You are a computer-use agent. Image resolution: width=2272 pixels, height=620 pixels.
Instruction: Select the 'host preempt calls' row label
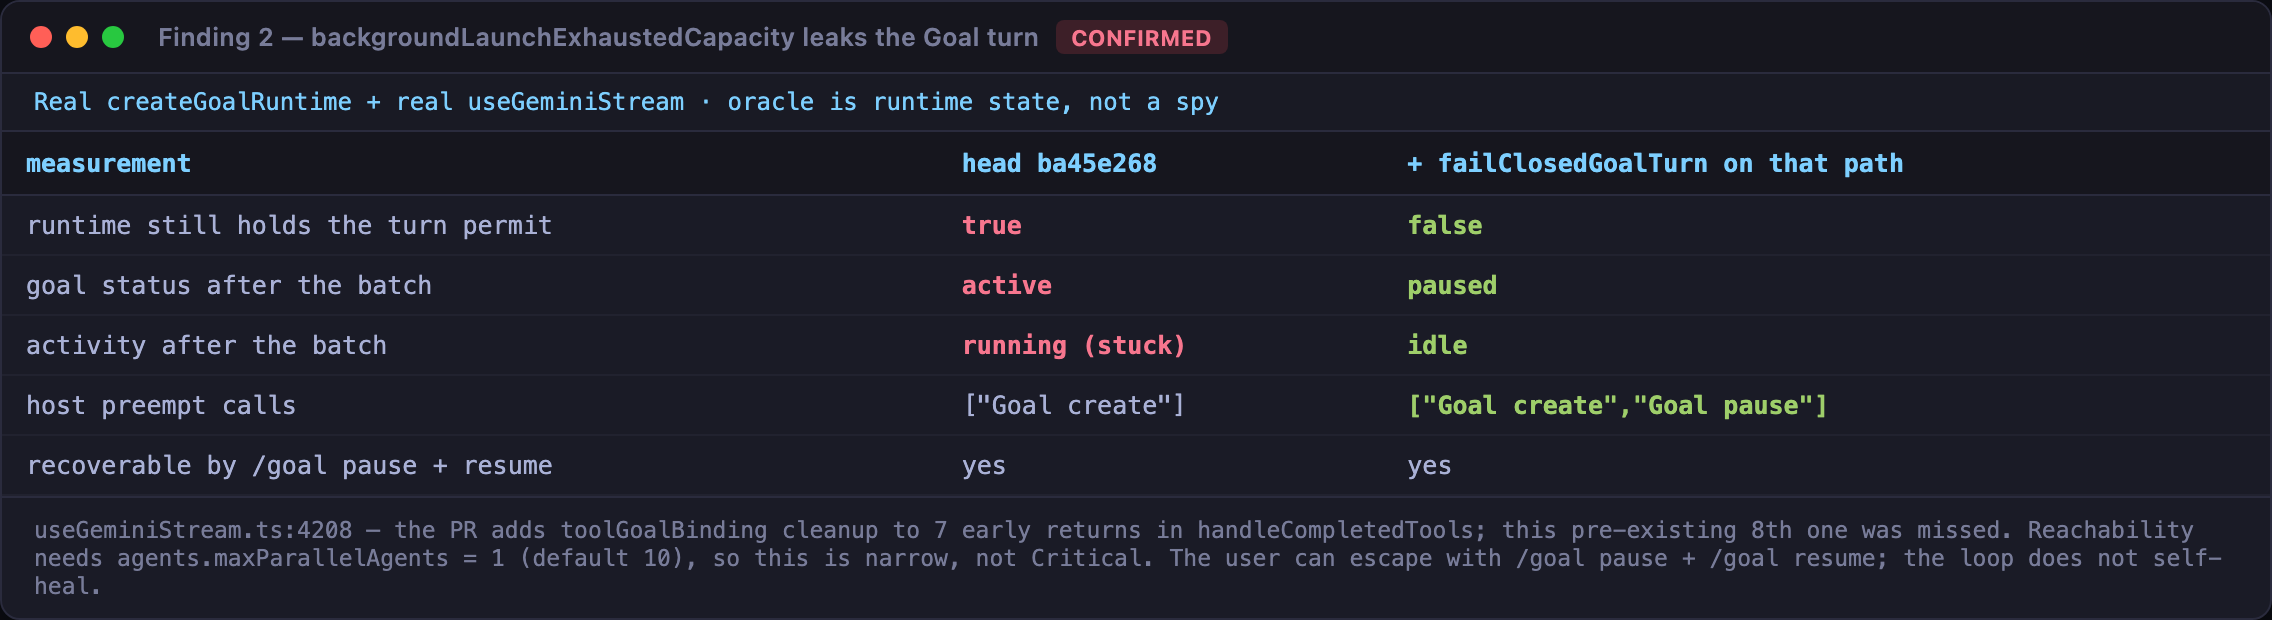pyautogui.click(x=161, y=405)
